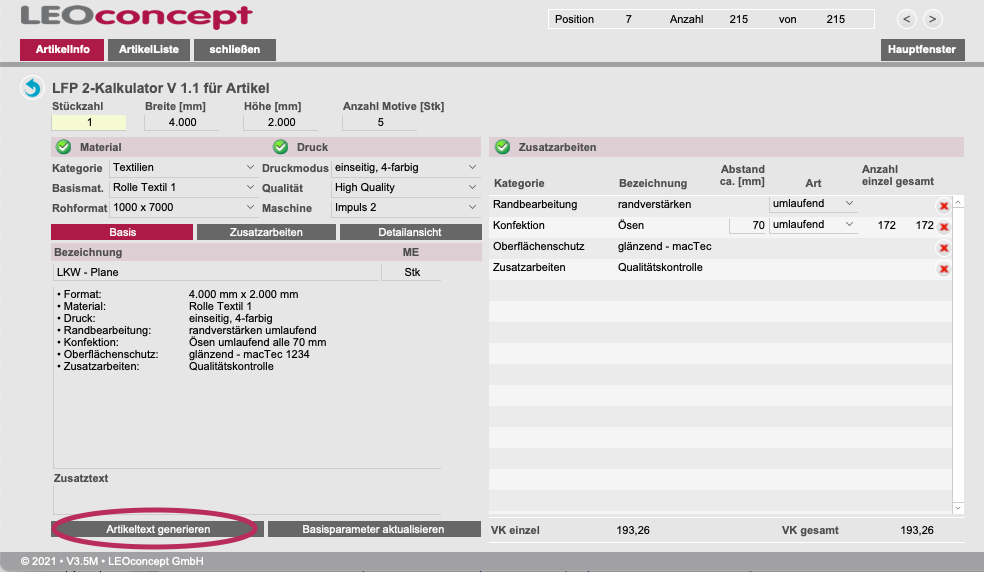Go to previous position arrow button
Viewport: 984px width, 572px height.
tap(906, 19)
